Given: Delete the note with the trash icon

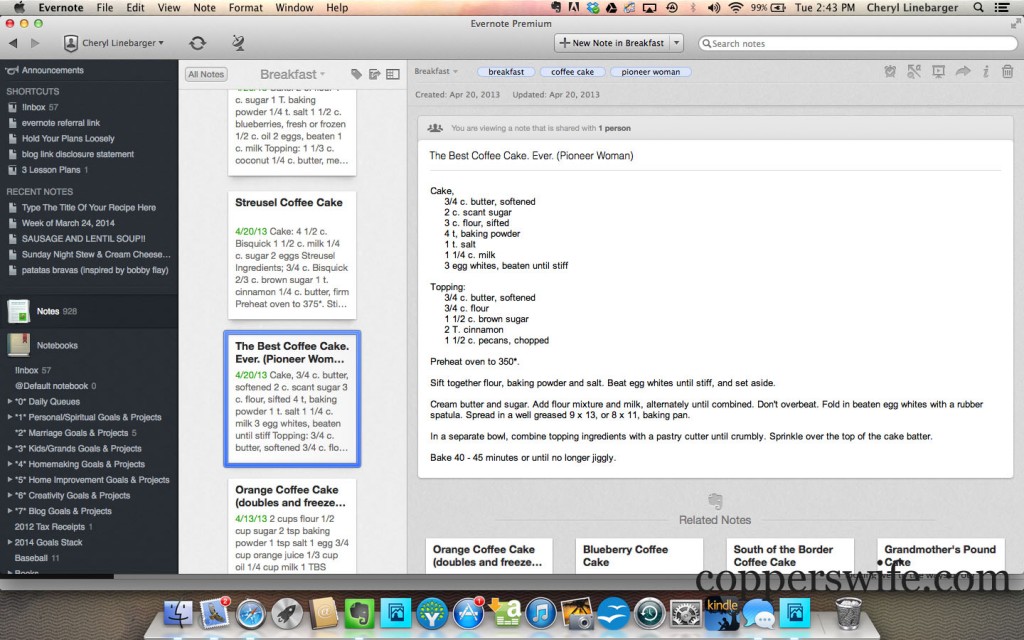Looking at the screenshot, I should [x=1007, y=71].
